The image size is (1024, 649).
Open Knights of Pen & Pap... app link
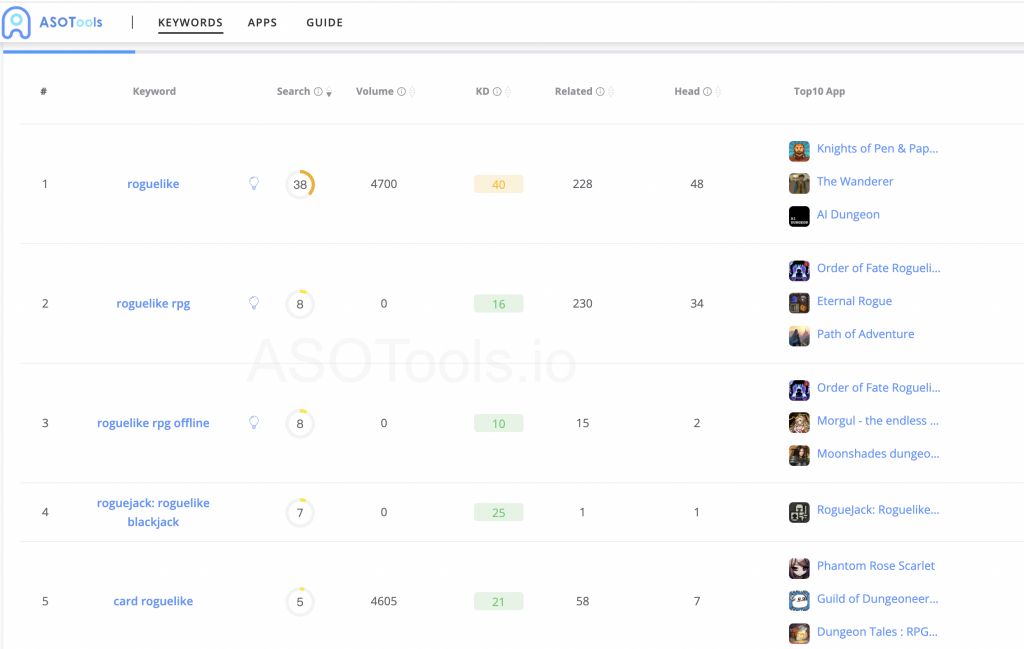[x=877, y=149]
